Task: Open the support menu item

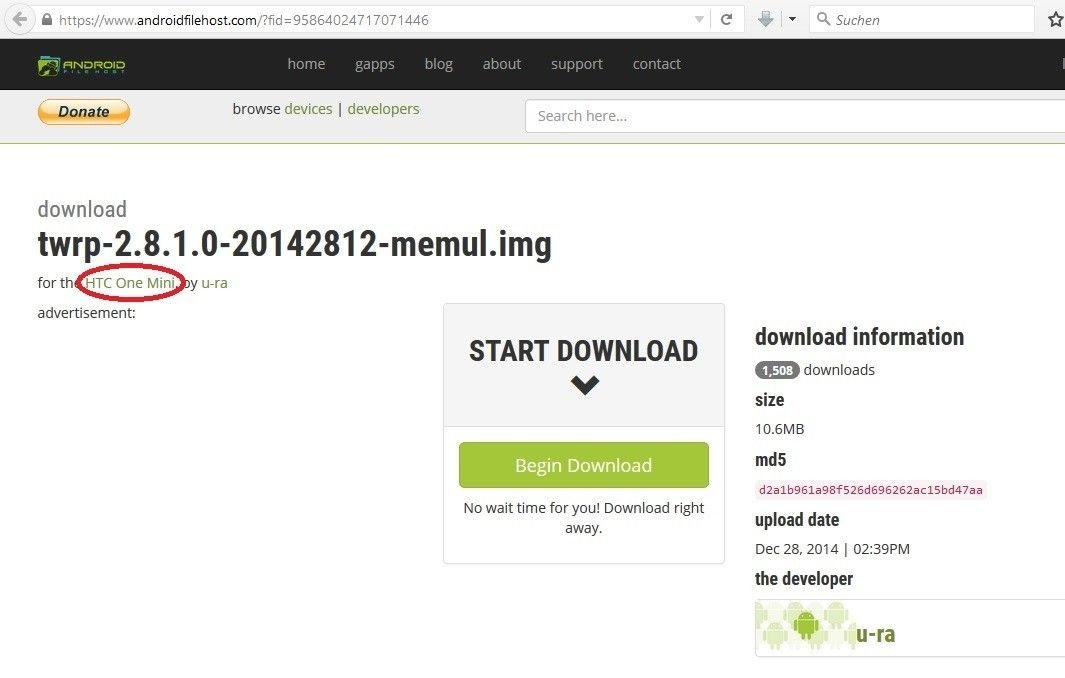Action: [577, 65]
